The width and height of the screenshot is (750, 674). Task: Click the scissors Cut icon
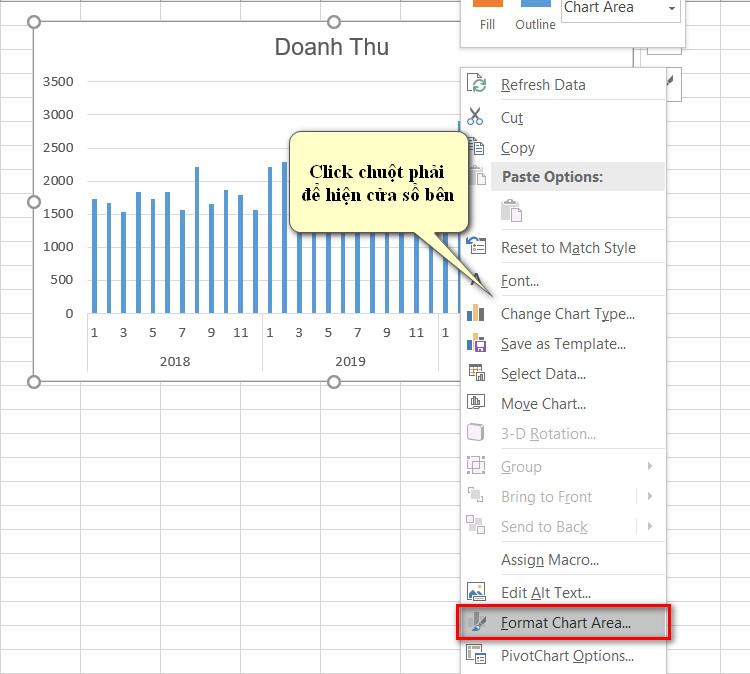475,116
